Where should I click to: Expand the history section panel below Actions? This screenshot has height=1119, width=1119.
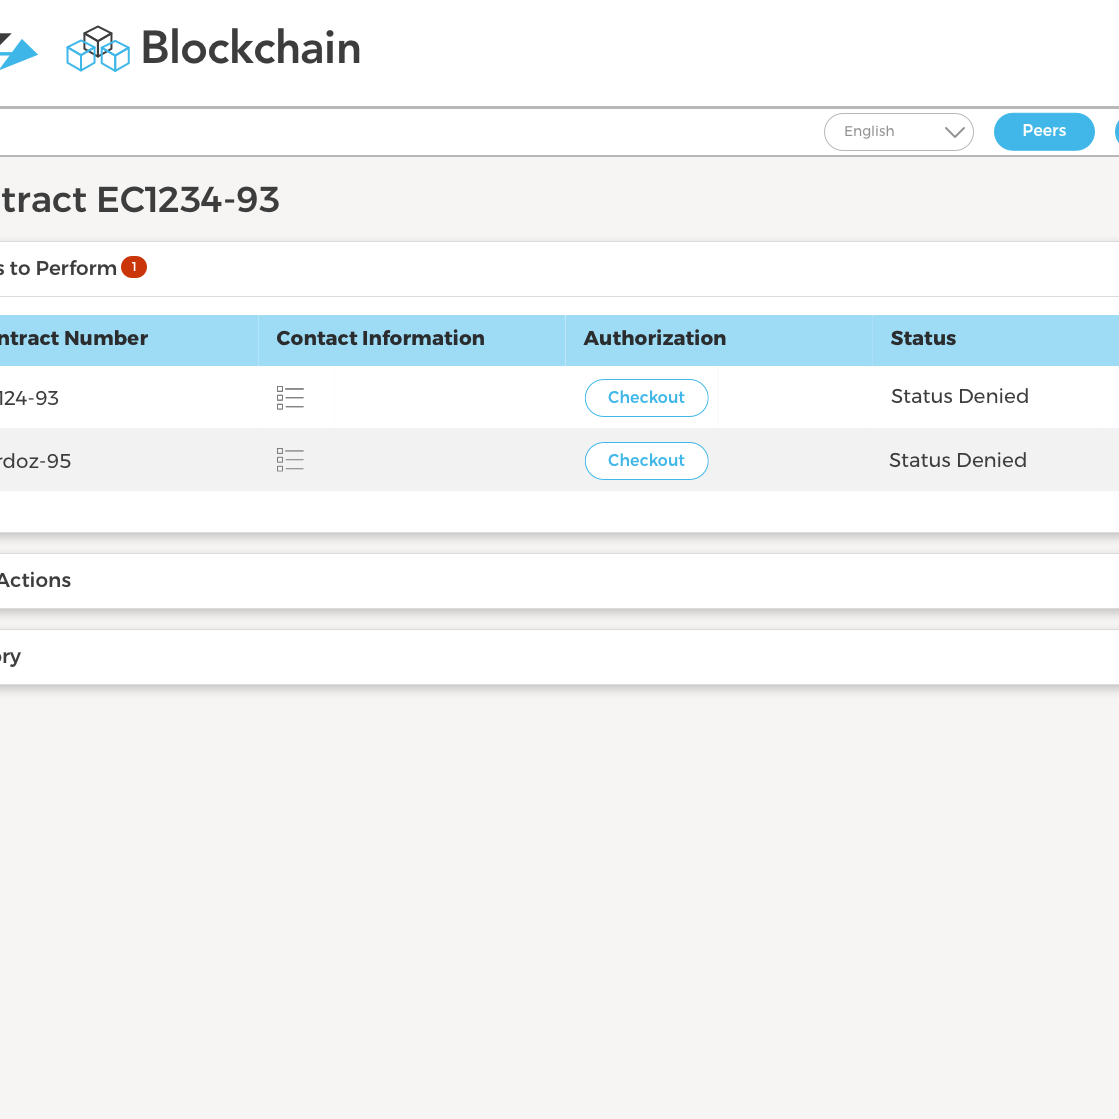pyautogui.click(x=560, y=657)
